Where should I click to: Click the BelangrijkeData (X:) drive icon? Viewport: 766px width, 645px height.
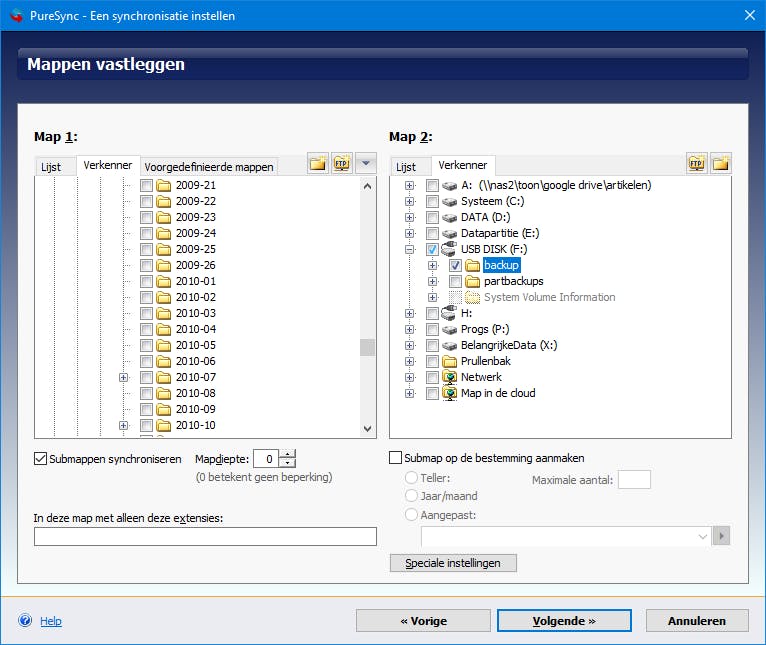pos(449,345)
